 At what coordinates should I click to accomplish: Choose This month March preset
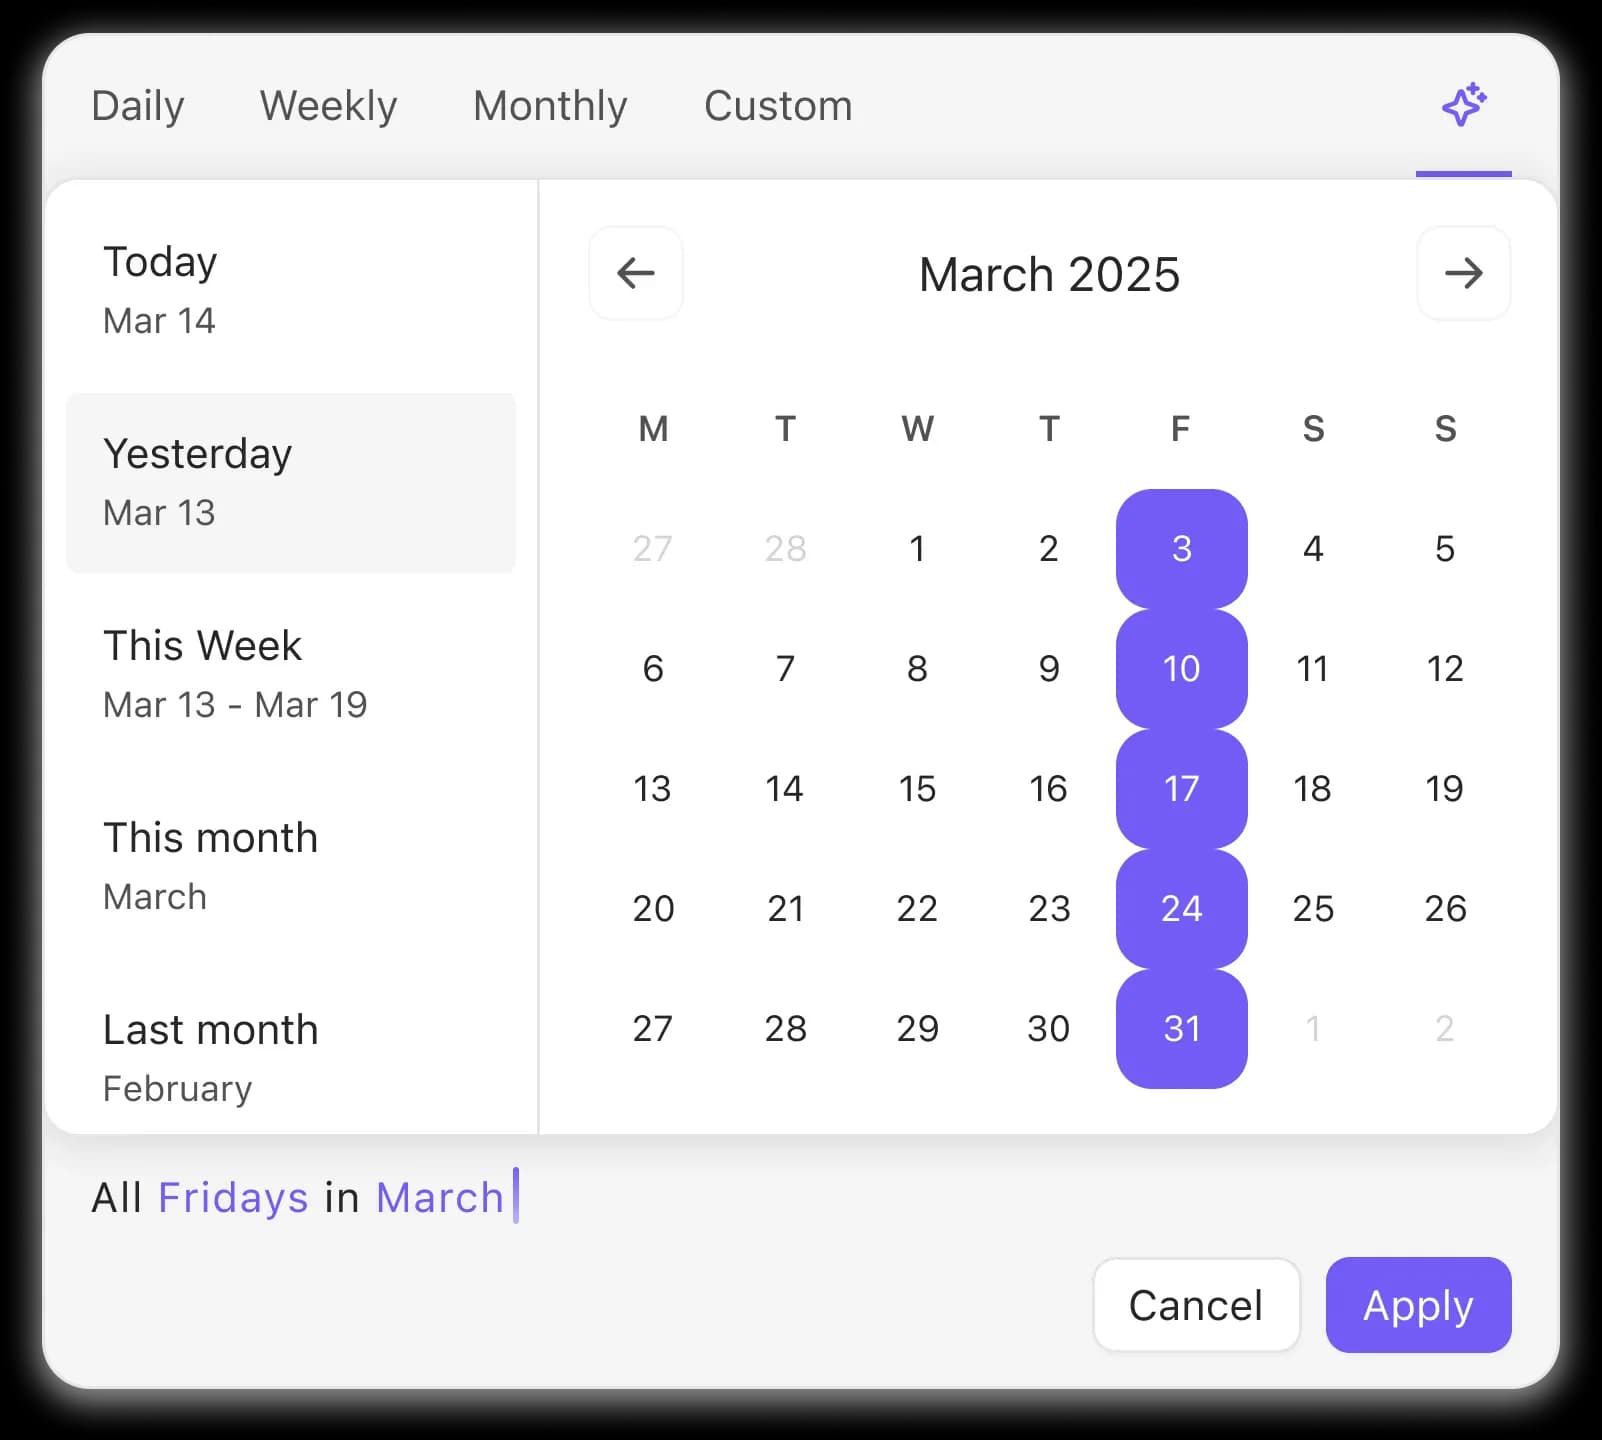click(x=290, y=864)
